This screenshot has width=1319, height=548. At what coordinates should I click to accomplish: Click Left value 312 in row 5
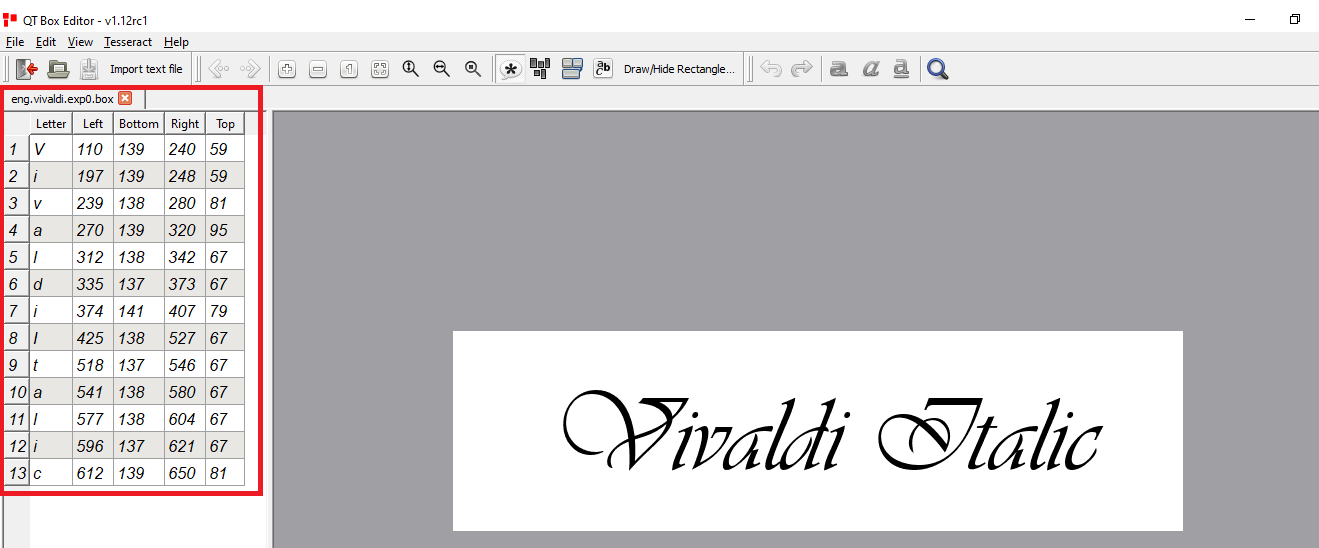[93, 257]
